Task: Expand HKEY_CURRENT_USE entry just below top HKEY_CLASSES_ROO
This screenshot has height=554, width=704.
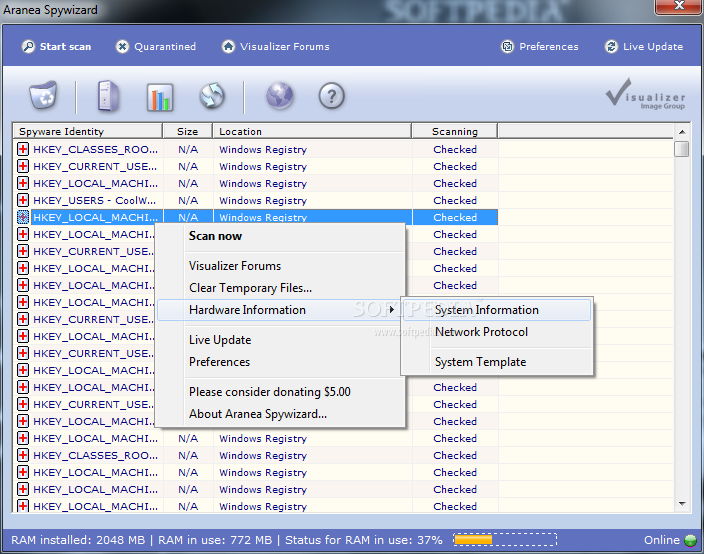Action: pos(23,166)
